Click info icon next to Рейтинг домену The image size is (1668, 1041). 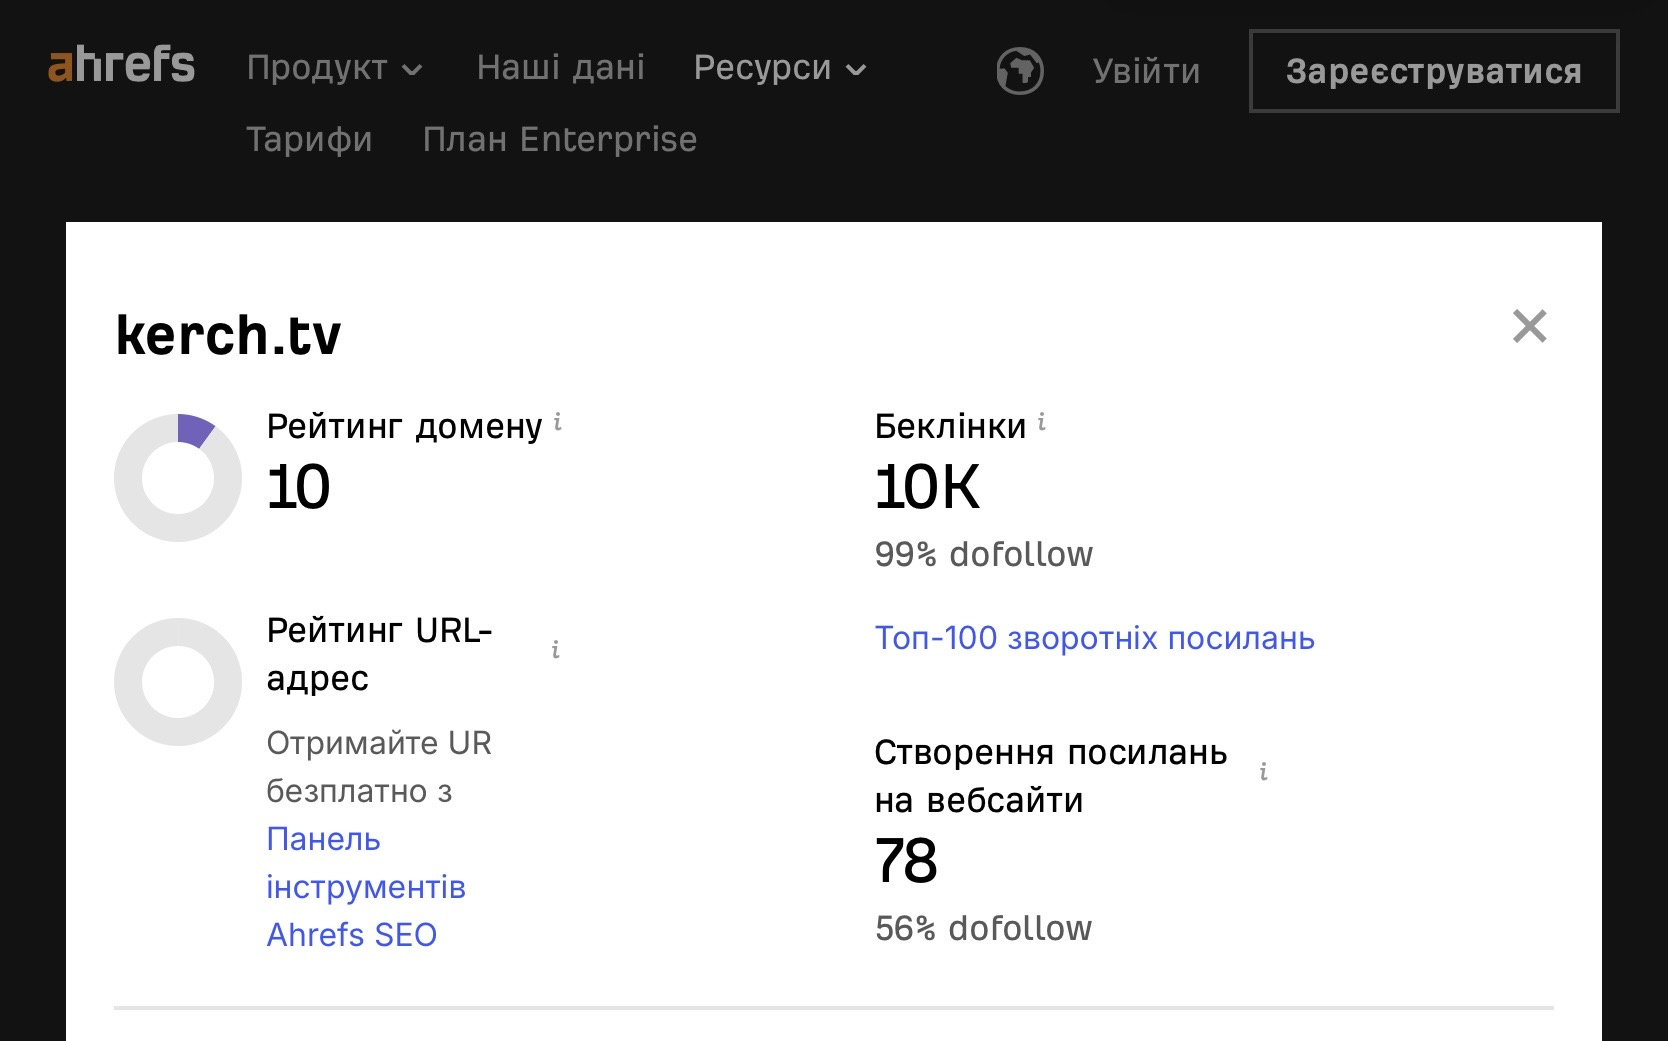point(558,423)
